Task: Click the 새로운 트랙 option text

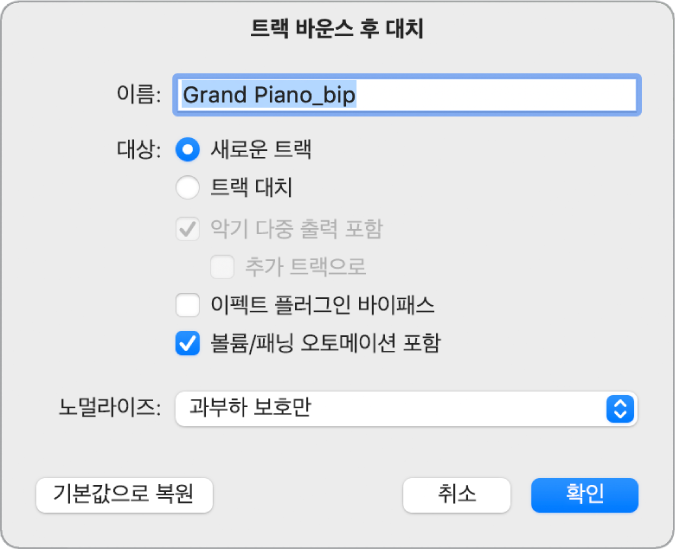Action: [x=261, y=151]
